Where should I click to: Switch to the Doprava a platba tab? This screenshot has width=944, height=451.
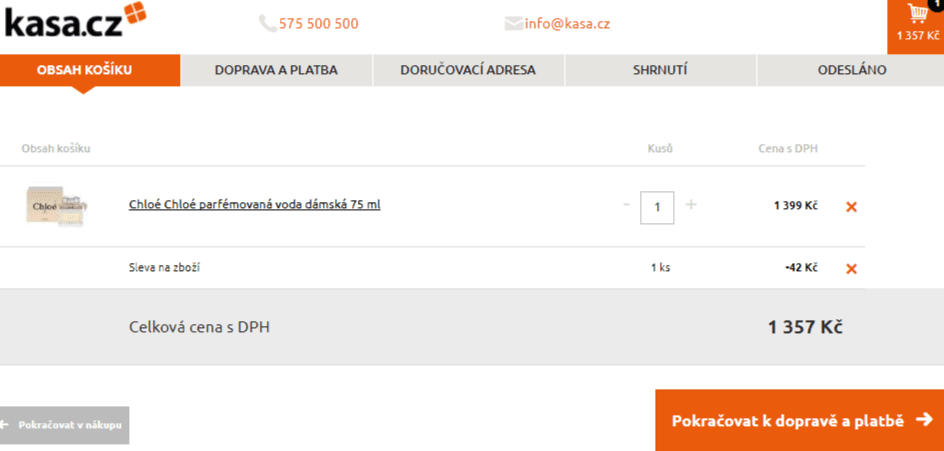(x=276, y=70)
